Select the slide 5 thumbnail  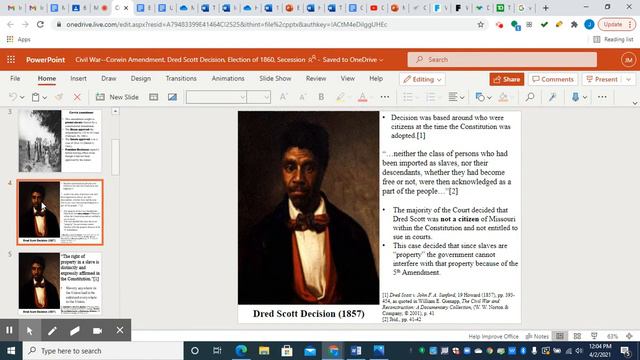[x=60, y=283]
